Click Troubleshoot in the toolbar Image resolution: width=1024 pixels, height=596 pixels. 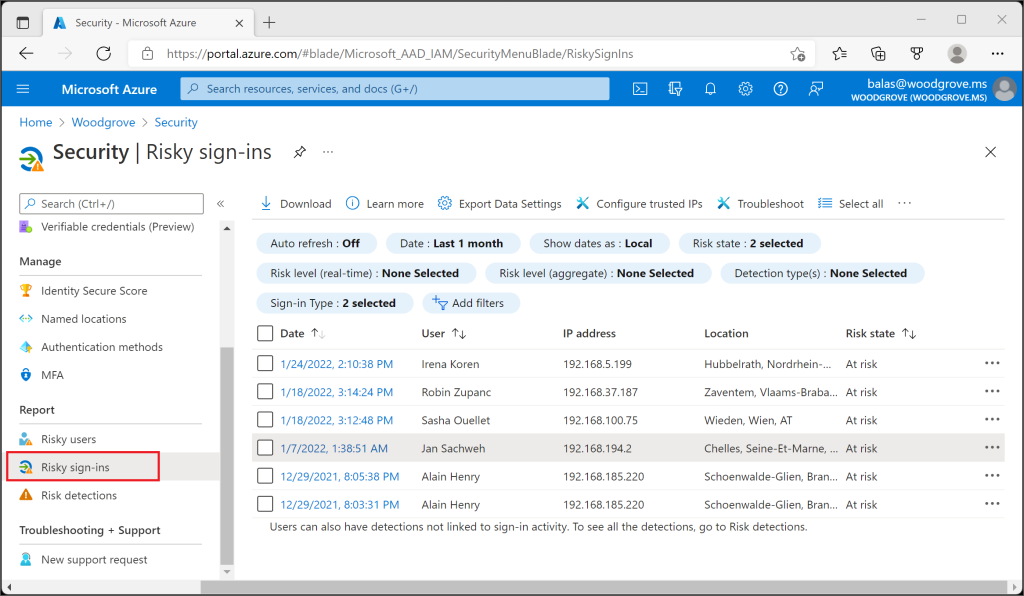(x=761, y=204)
